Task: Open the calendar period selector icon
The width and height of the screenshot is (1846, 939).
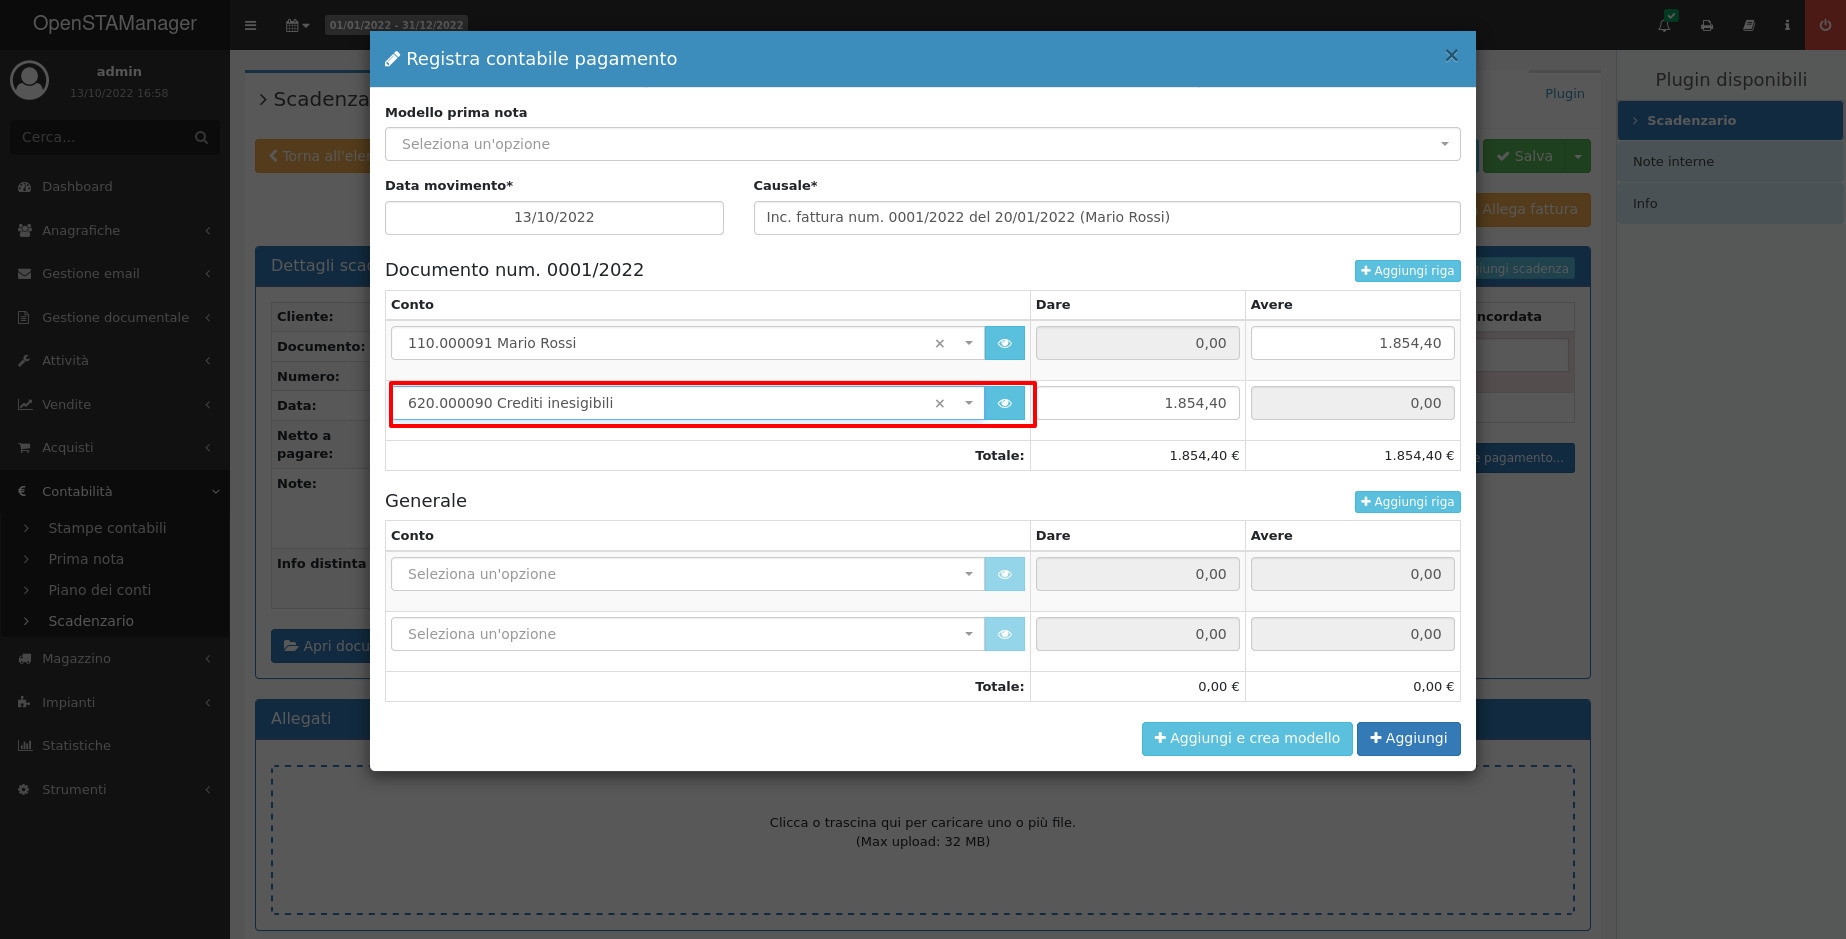Action: coord(297,25)
